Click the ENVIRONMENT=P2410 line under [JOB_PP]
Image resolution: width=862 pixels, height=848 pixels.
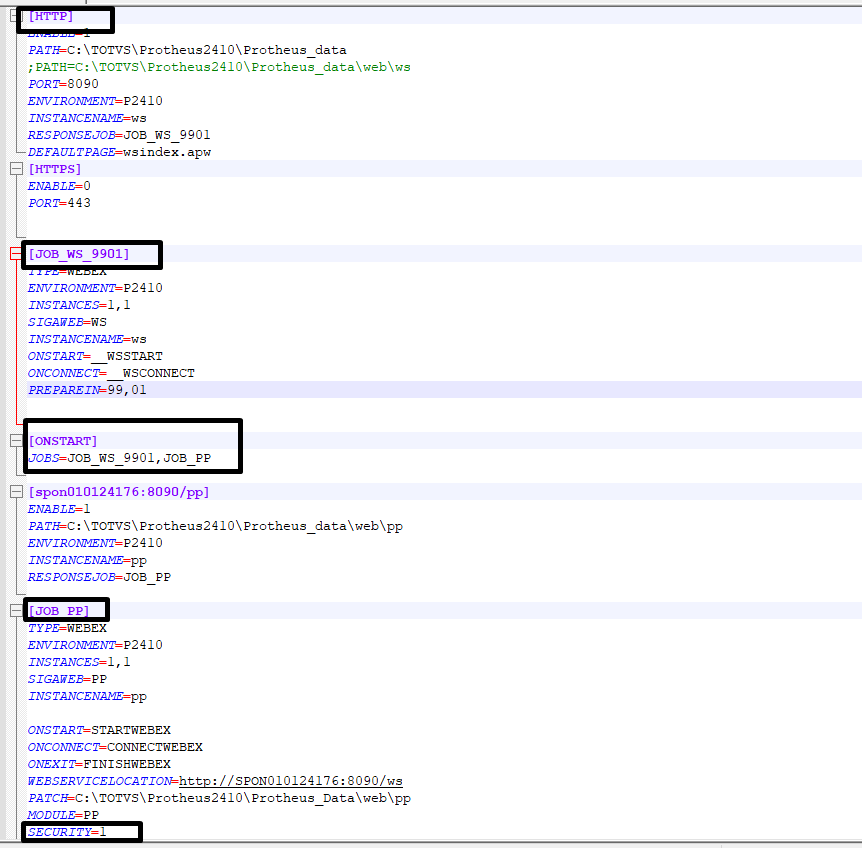[x=95, y=645]
